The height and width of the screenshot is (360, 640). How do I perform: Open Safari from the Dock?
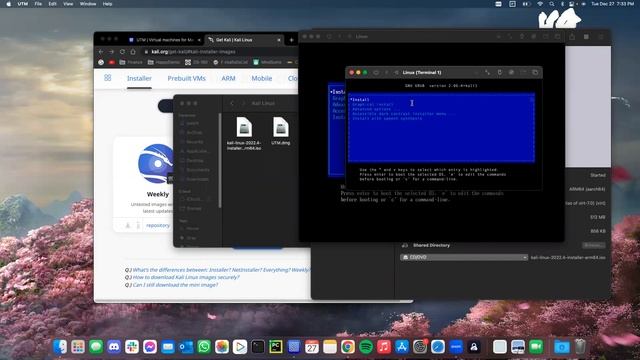(x=438, y=347)
